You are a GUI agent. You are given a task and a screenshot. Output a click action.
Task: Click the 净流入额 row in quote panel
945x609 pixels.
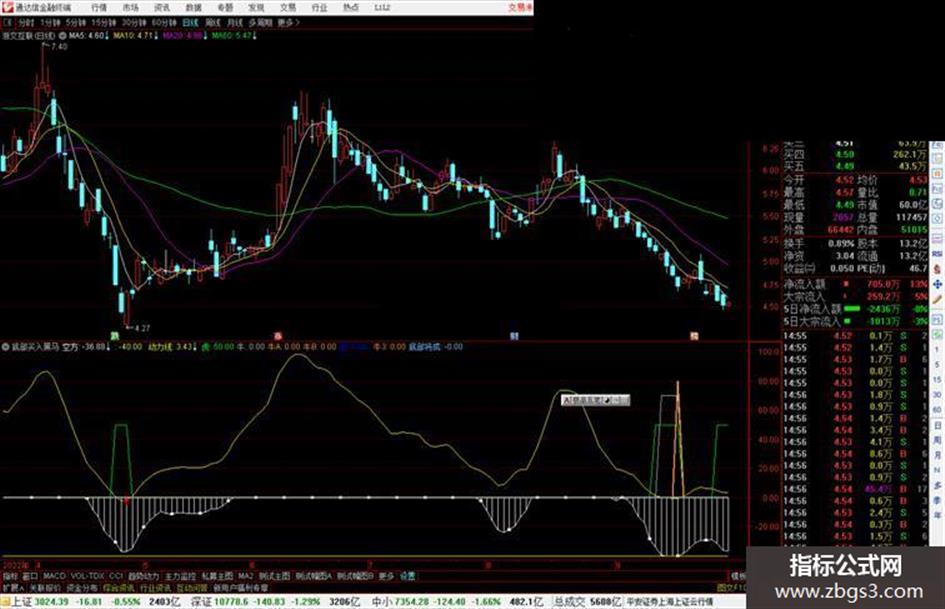coord(855,283)
